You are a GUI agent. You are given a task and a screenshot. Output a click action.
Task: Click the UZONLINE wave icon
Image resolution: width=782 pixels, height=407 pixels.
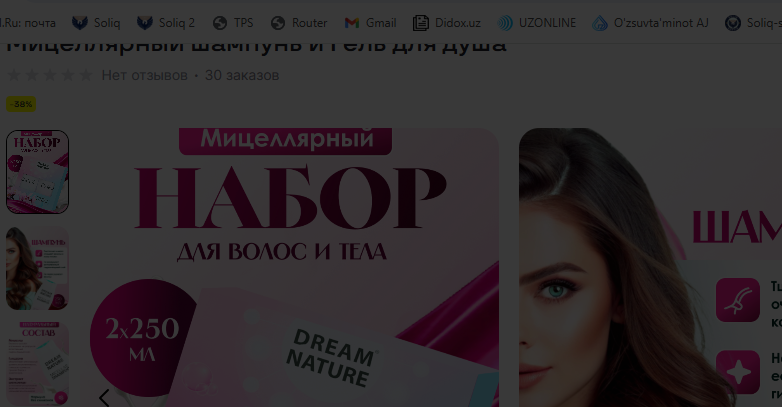pos(505,23)
